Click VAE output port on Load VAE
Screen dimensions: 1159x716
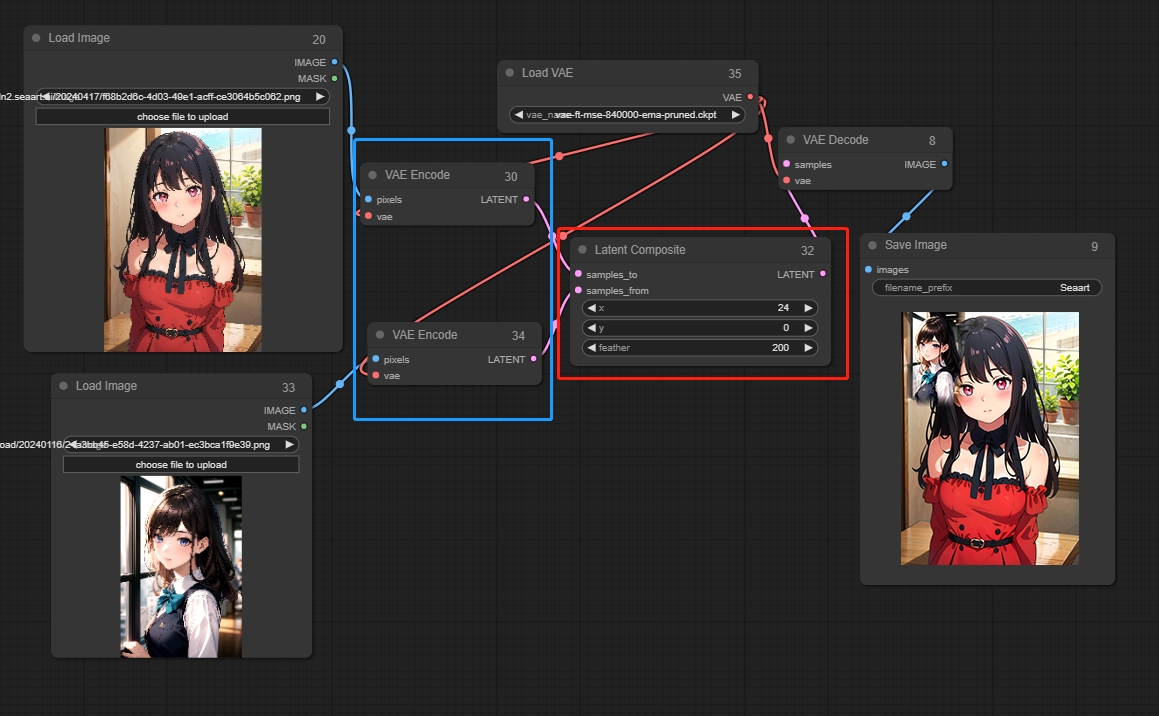click(750, 98)
